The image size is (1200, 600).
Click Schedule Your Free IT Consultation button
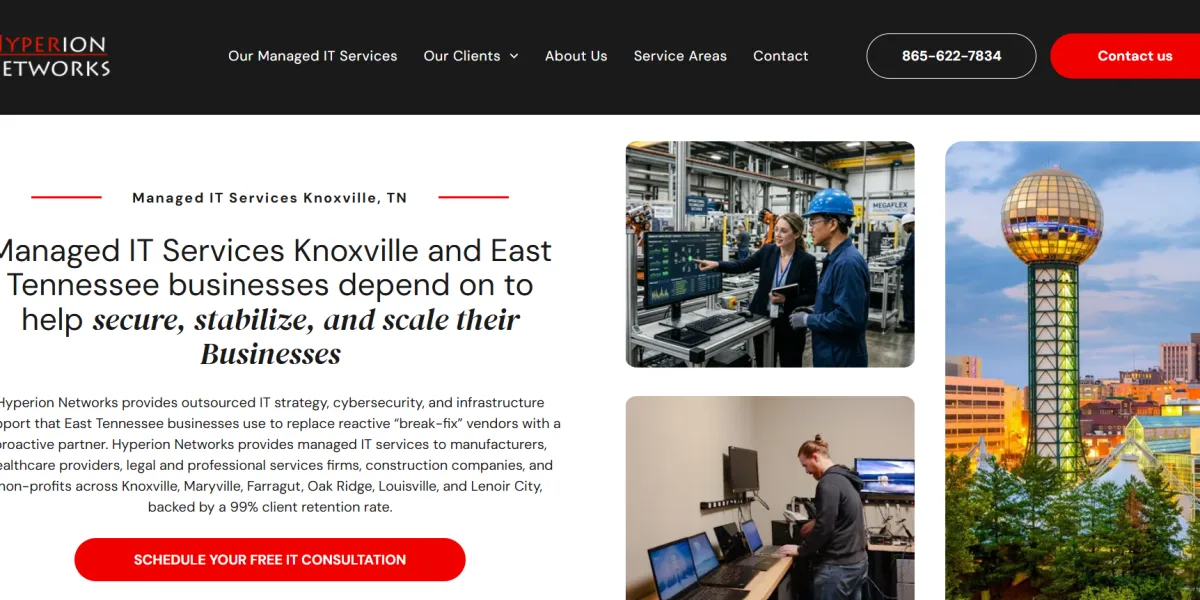[270, 560]
